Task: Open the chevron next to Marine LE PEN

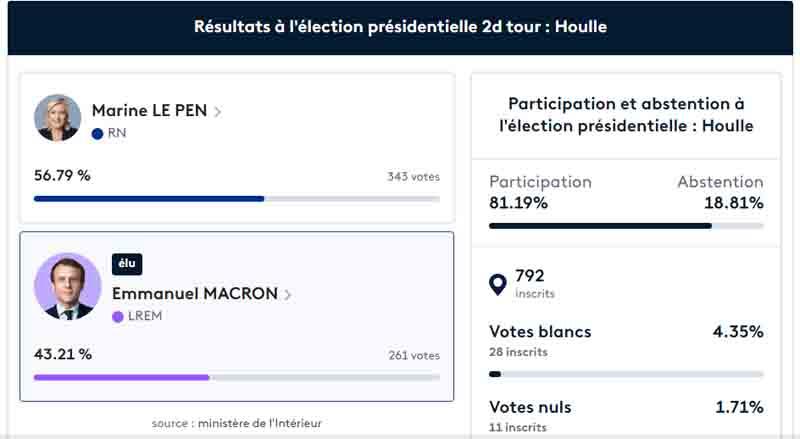Action: (x=217, y=111)
